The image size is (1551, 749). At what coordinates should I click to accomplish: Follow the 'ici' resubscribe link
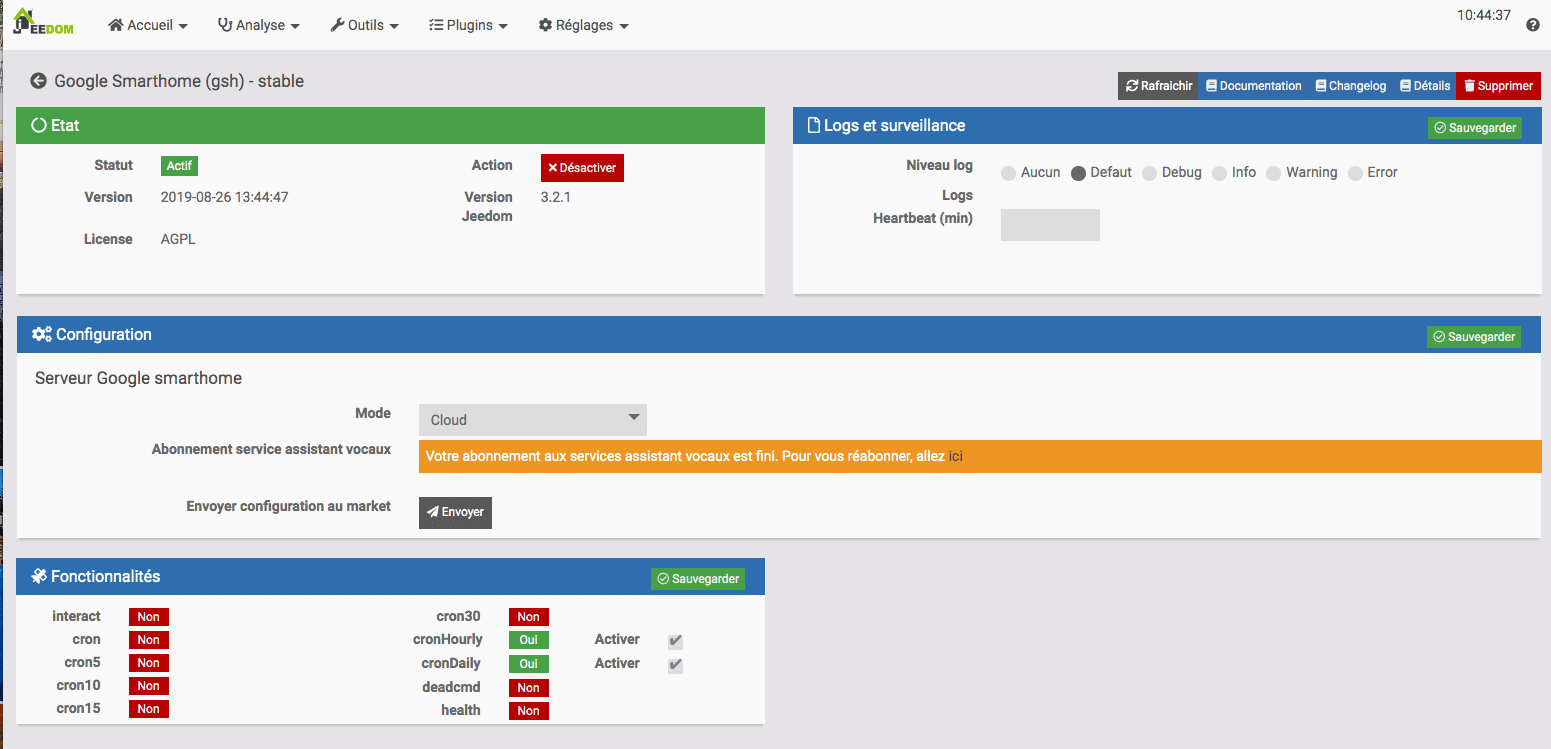(x=956, y=456)
